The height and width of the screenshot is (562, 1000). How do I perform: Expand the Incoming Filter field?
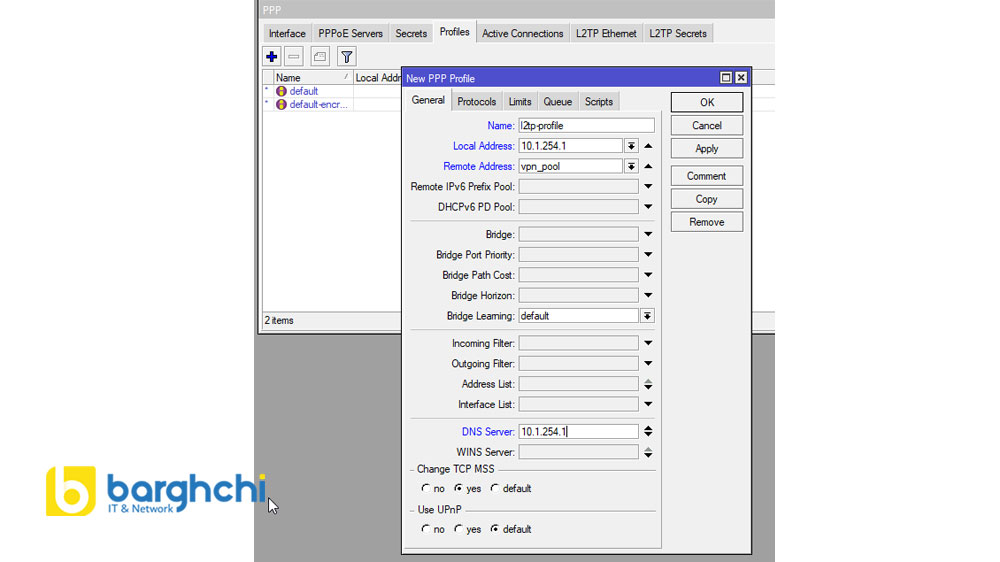(x=648, y=343)
